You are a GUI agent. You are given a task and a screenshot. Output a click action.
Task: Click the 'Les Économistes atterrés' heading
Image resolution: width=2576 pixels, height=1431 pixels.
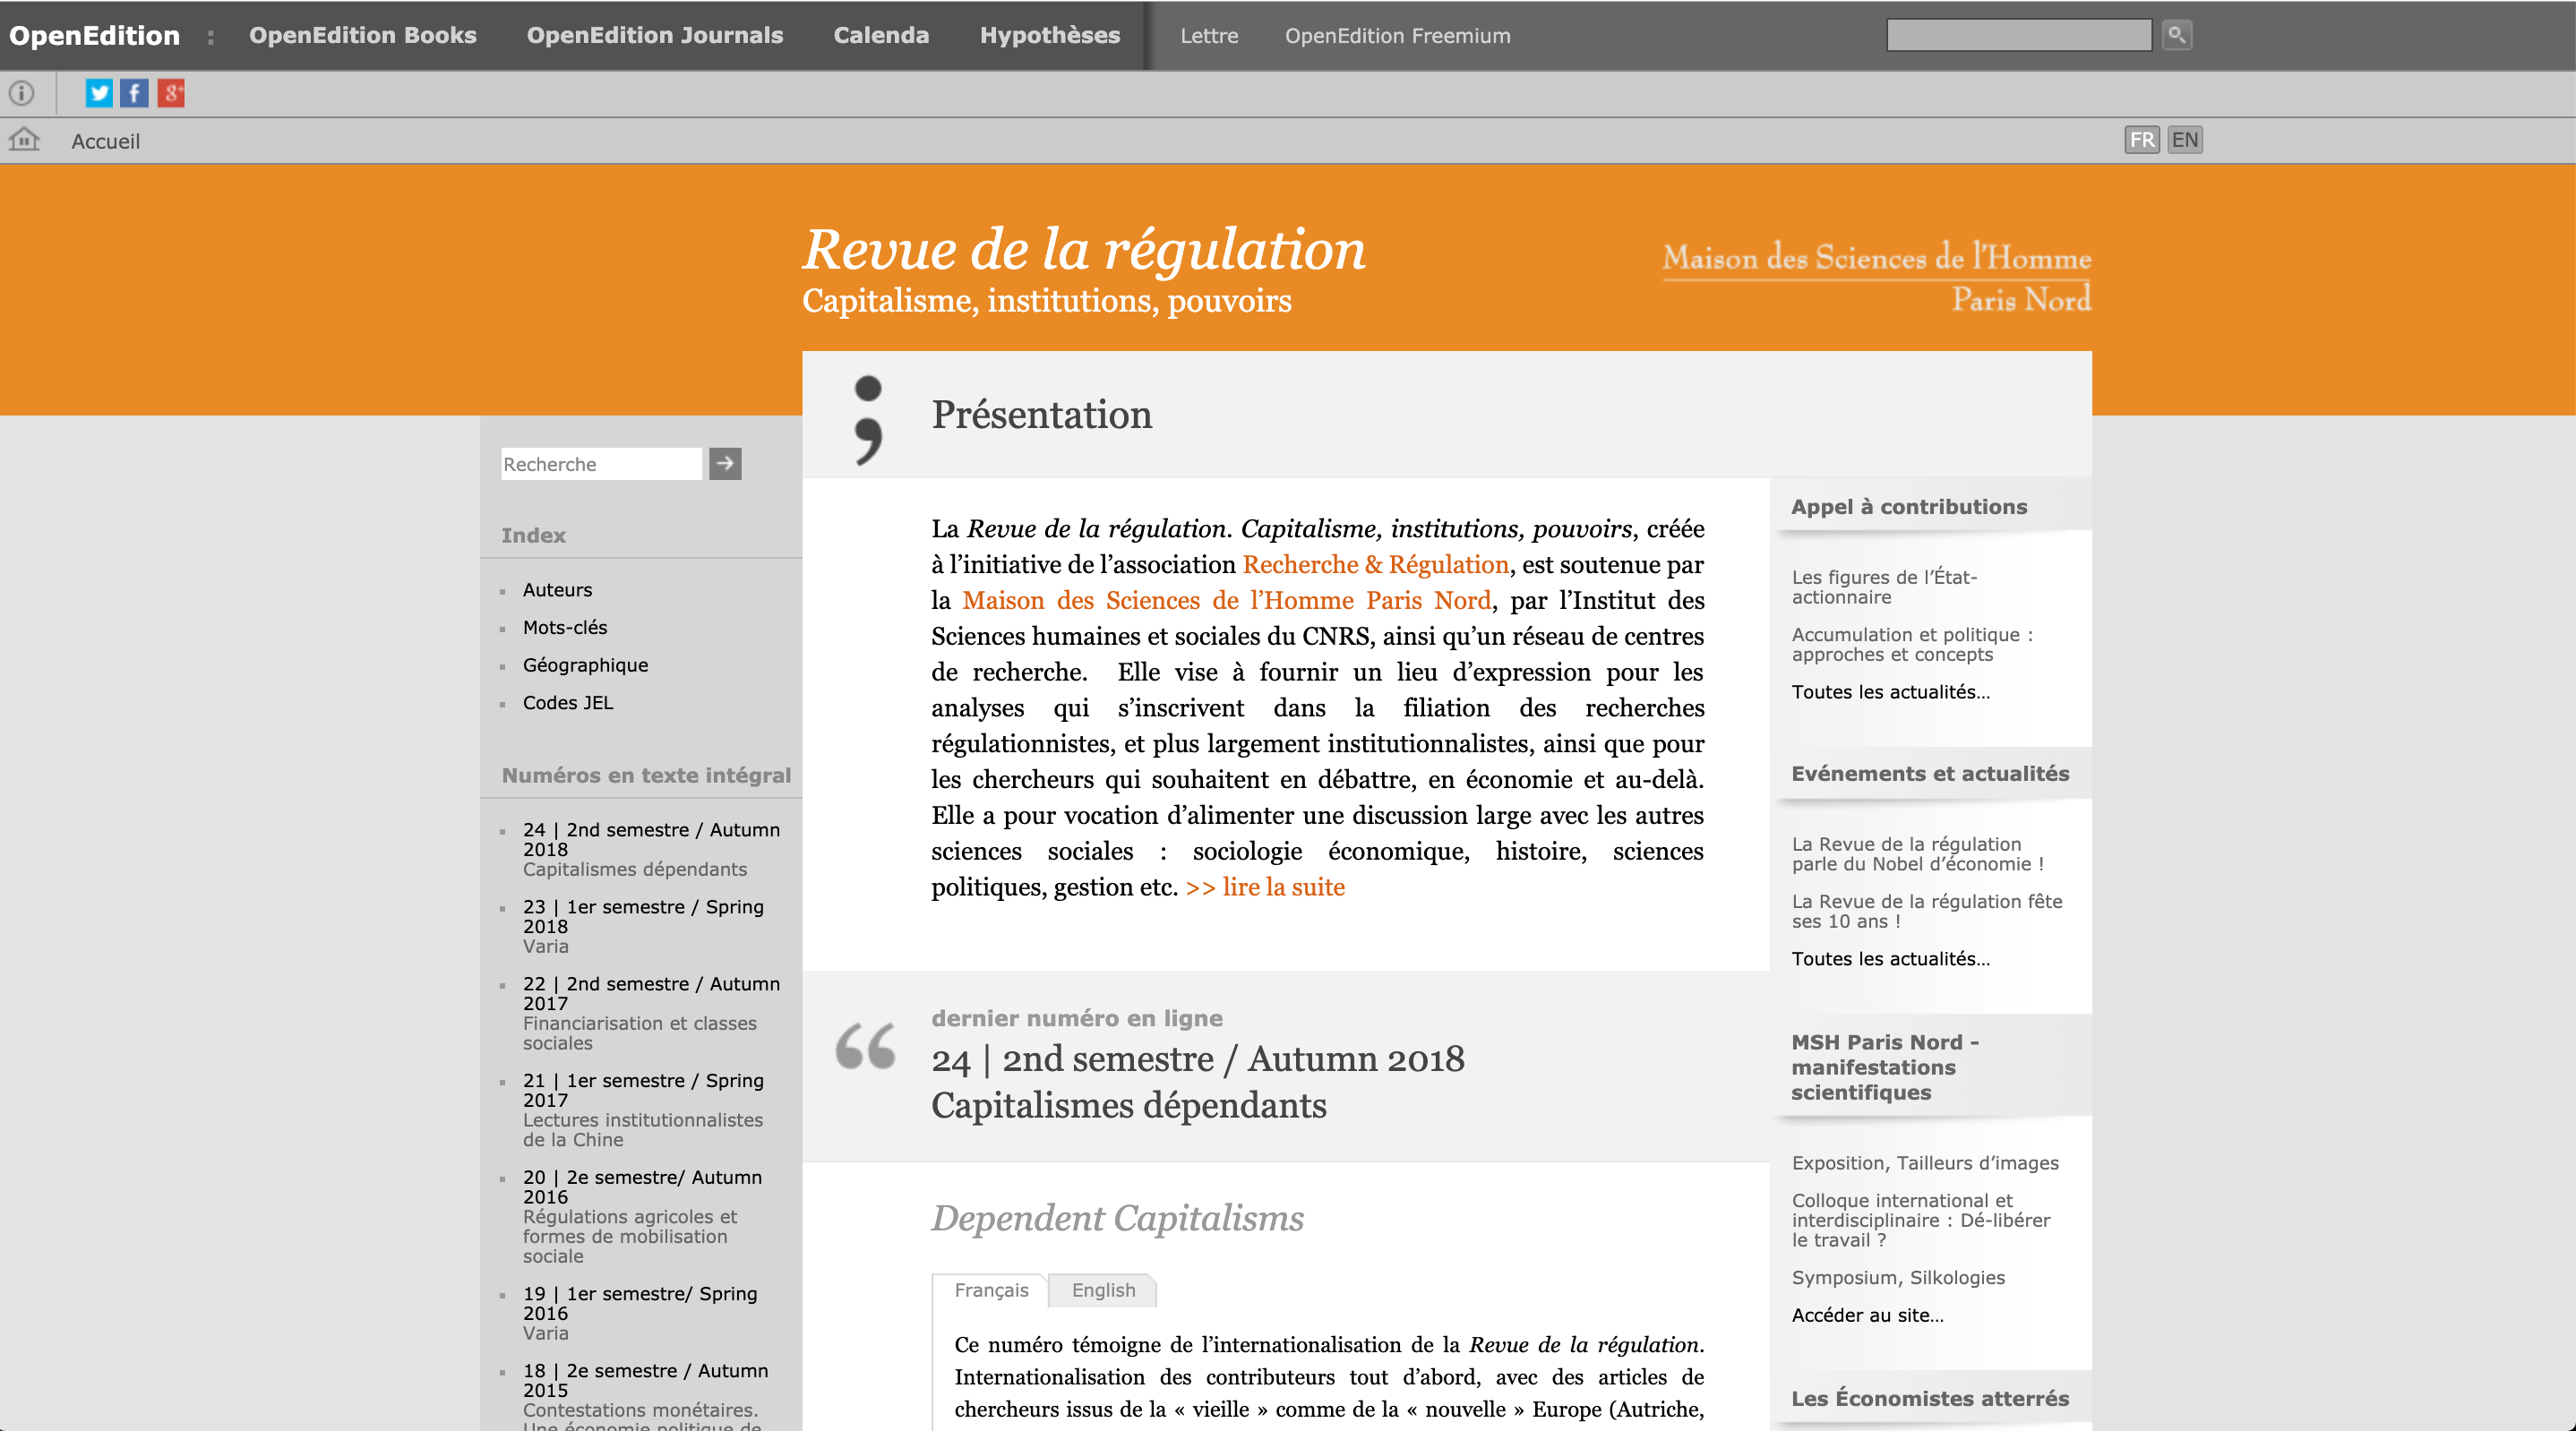(x=1929, y=1398)
